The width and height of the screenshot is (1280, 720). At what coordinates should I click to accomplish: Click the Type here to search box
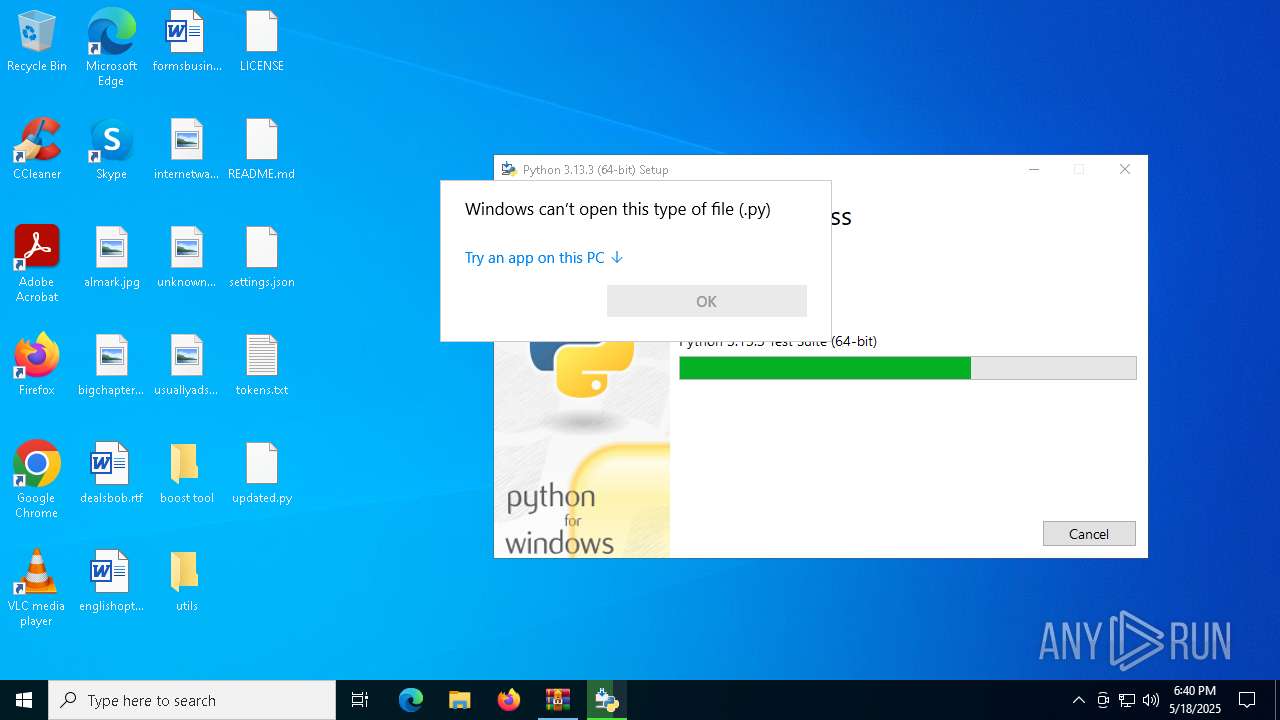[192, 700]
